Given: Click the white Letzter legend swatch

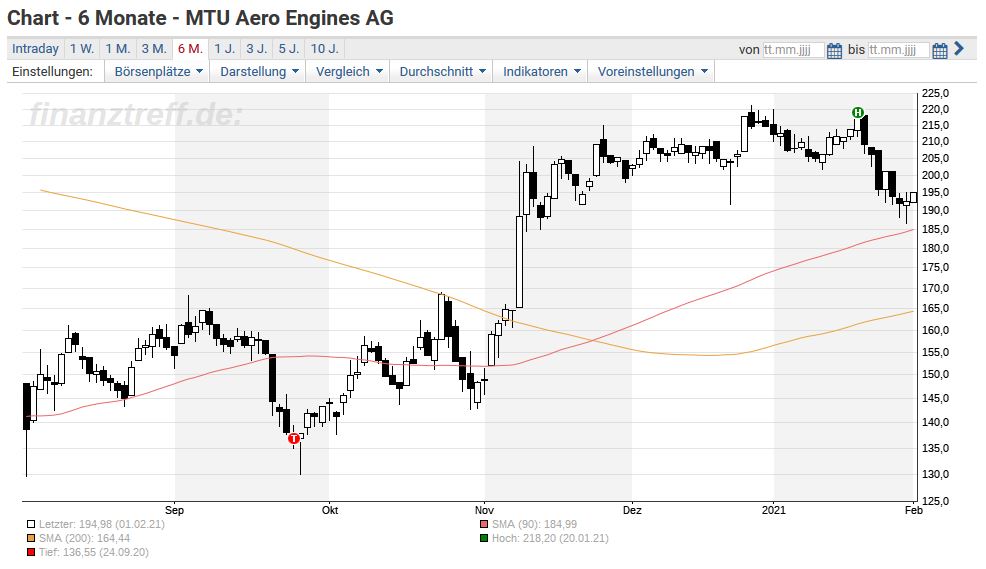Looking at the screenshot, I should tap(31, 524).
